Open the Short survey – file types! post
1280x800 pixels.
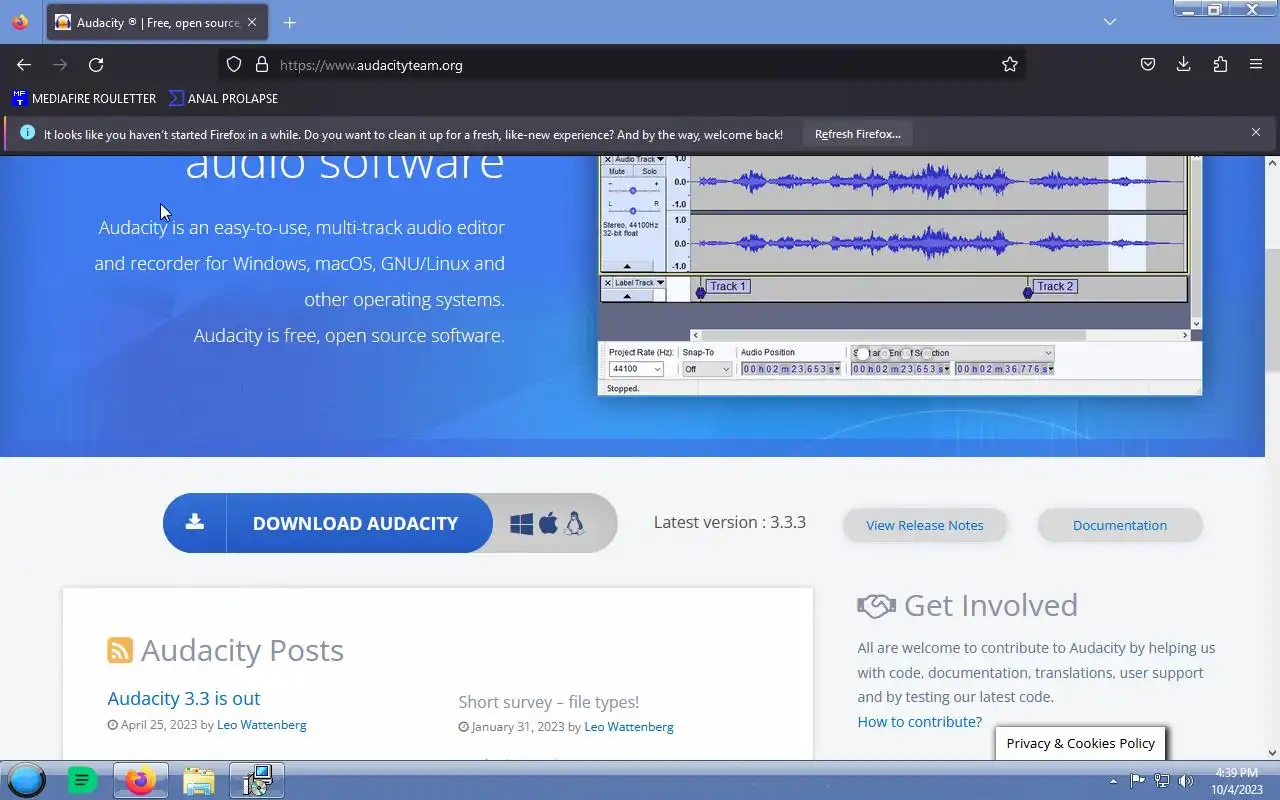click(548, 702)
